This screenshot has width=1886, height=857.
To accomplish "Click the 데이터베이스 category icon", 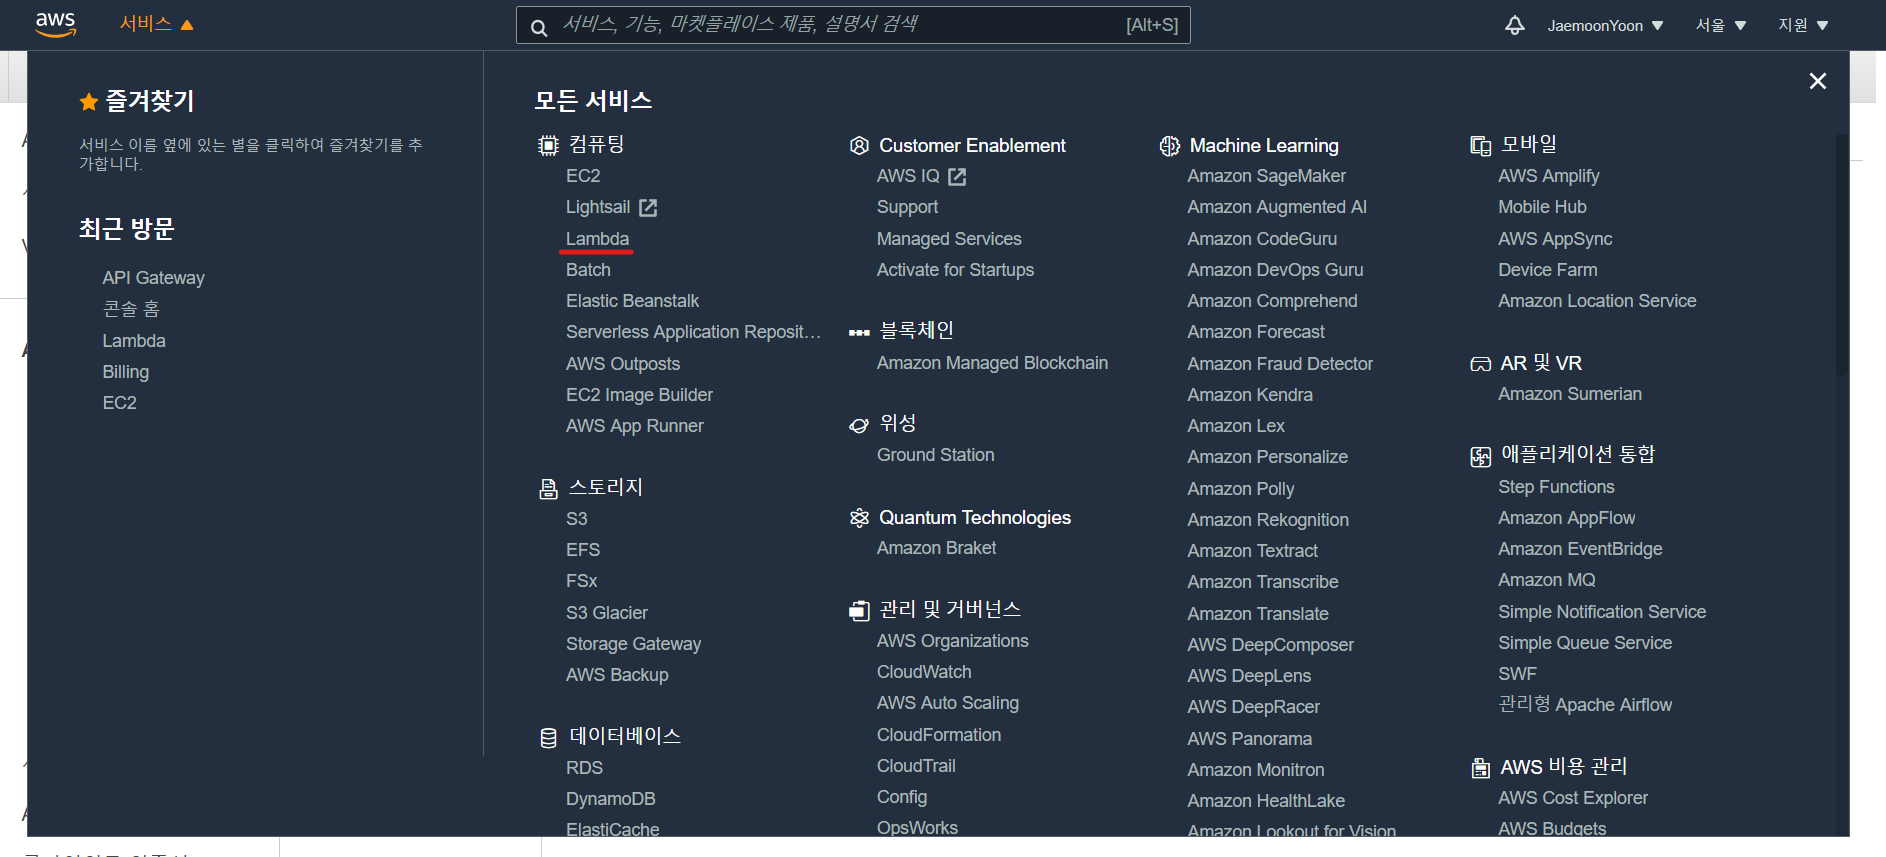I will click(548, 738).
